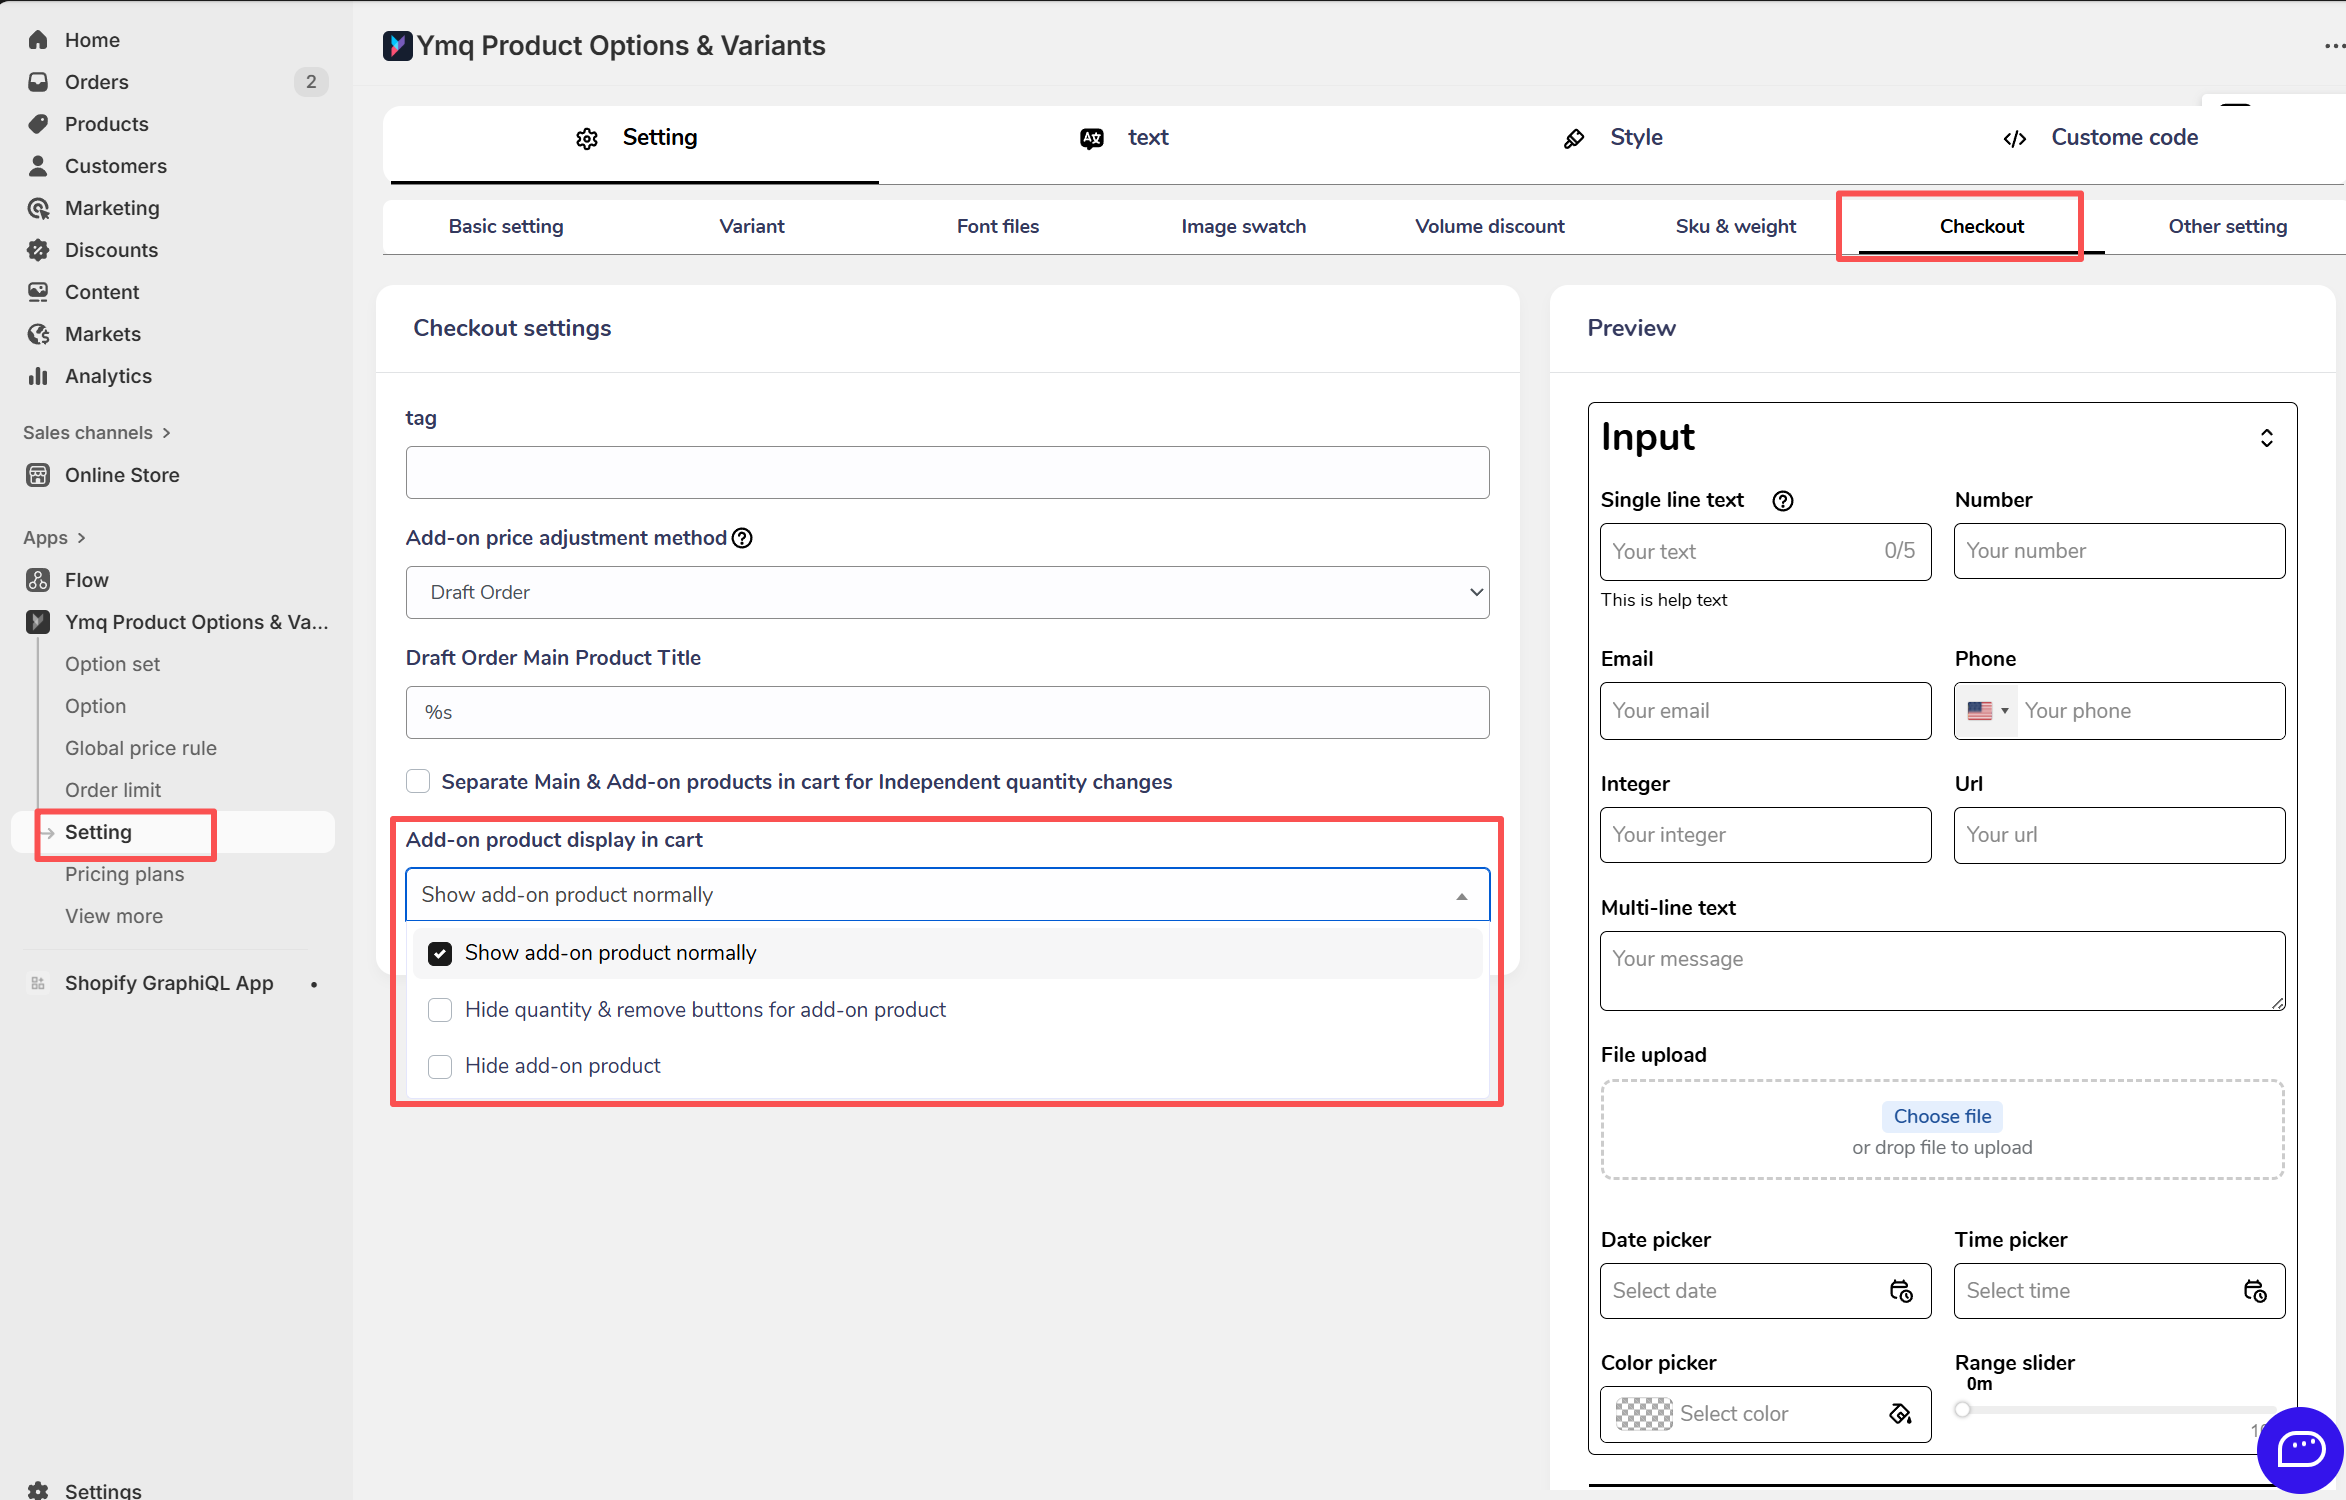Screen dimensions: 2346x1500
Task: Enable Separate Main & Add-on products checkbox
Action: (418, 781)
